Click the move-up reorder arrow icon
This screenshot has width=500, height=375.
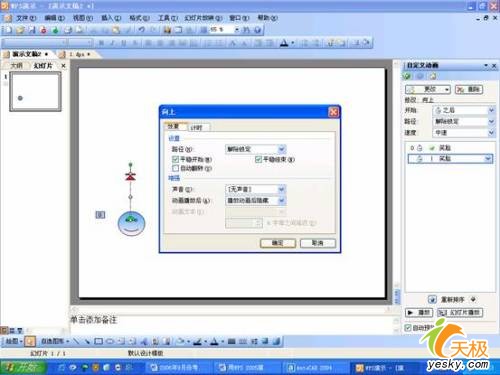(432, 299)
